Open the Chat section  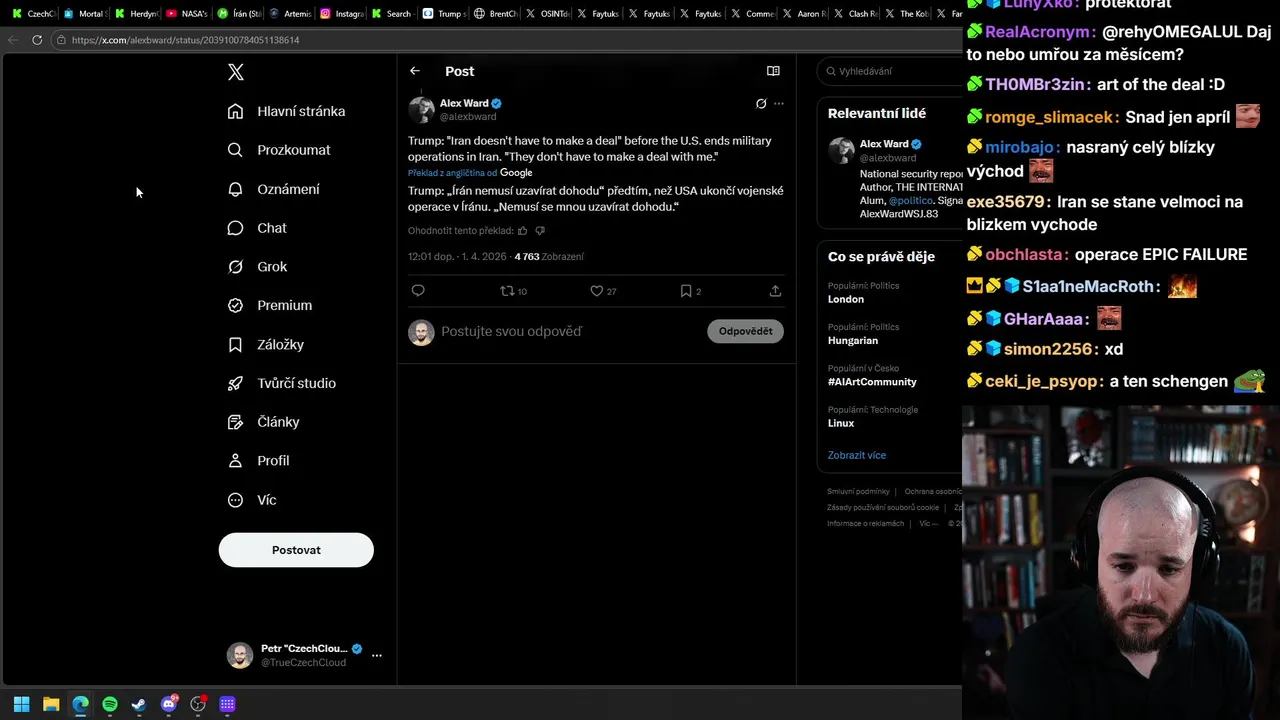(257, 228)
